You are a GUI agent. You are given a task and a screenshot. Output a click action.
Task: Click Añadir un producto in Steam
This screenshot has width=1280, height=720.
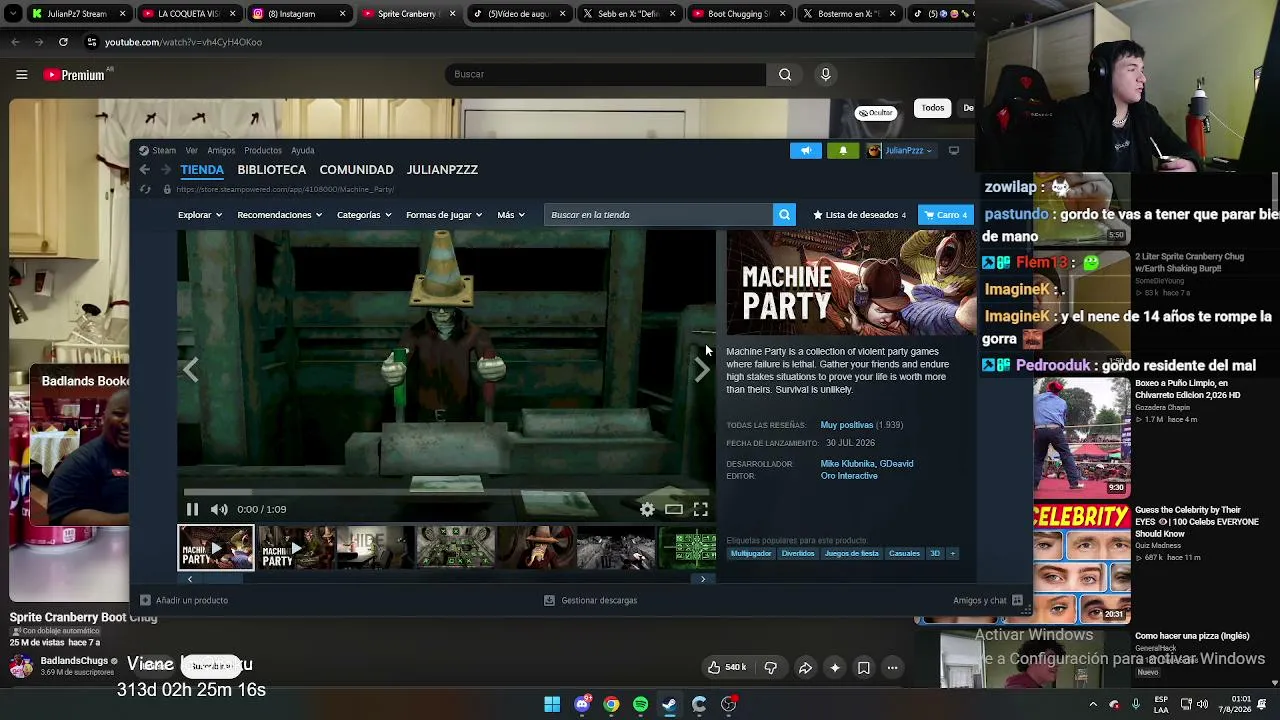click(x=184, y=601)
